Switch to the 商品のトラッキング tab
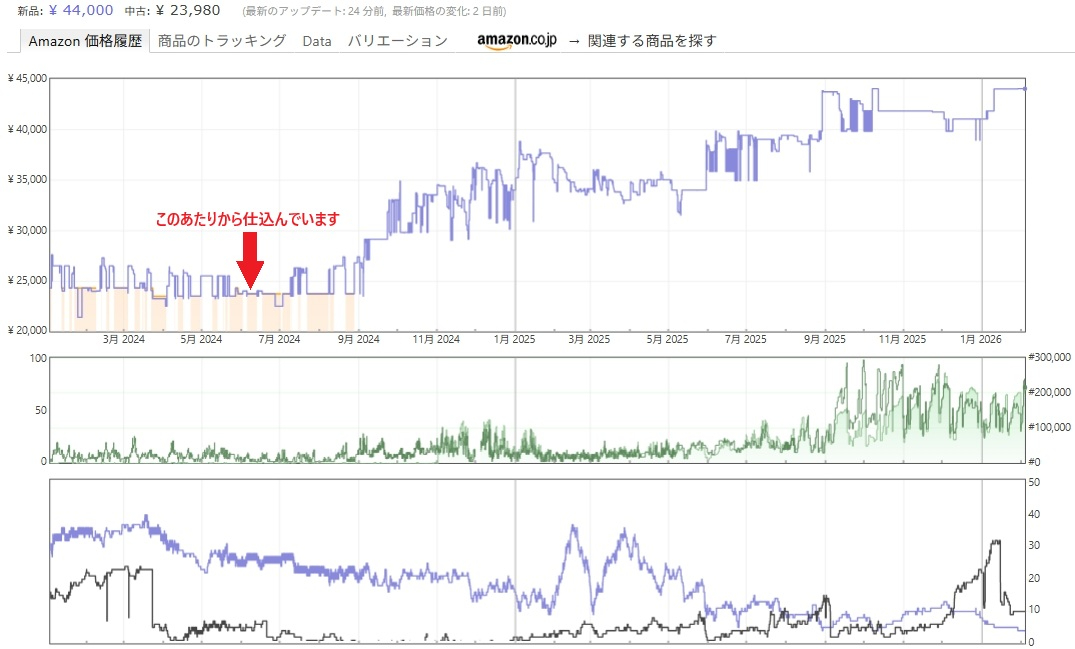The image size is (1075, 649). coord(222,41)
